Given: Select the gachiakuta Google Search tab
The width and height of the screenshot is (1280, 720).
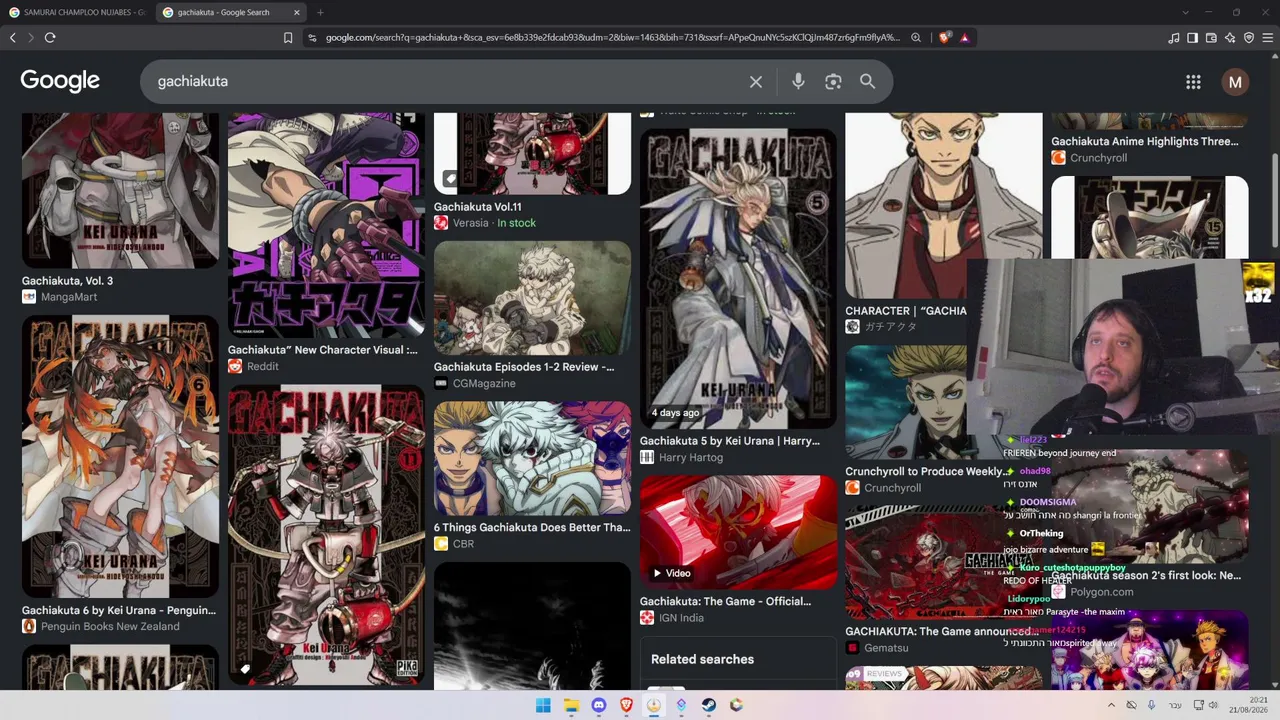Looking at the screenshot, I should point(232,12).
